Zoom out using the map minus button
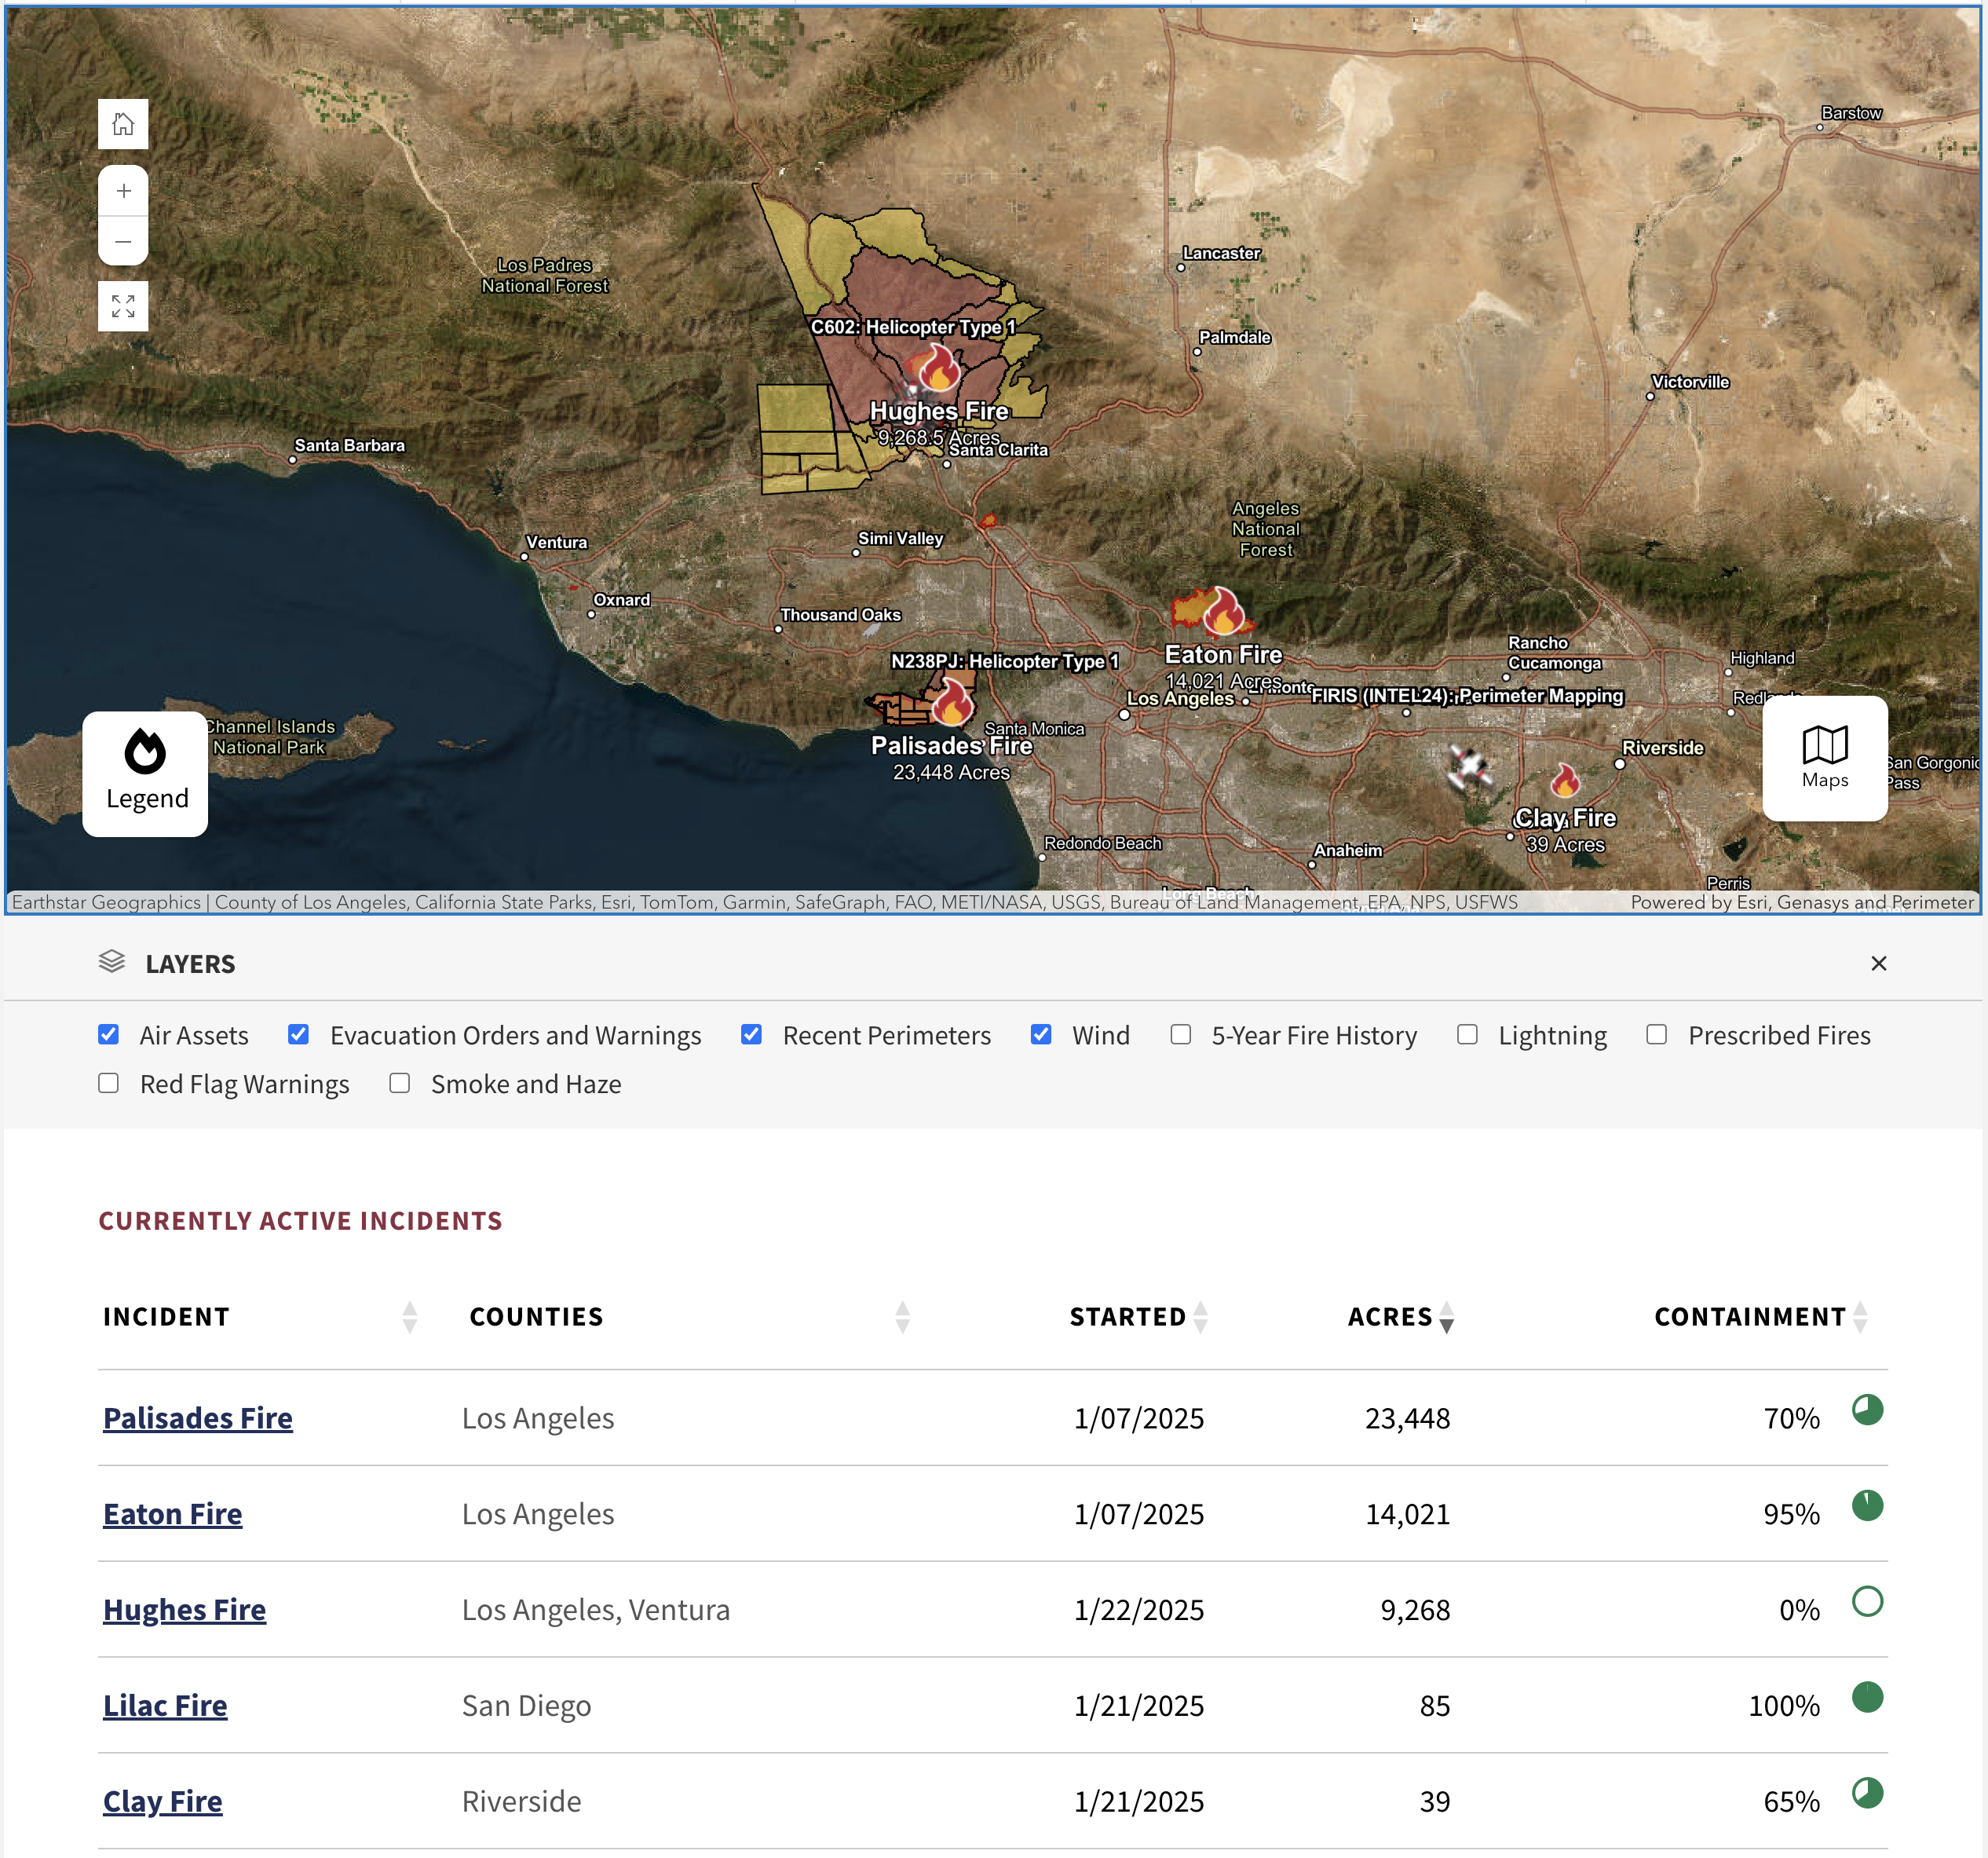 (x=123, y=241)
